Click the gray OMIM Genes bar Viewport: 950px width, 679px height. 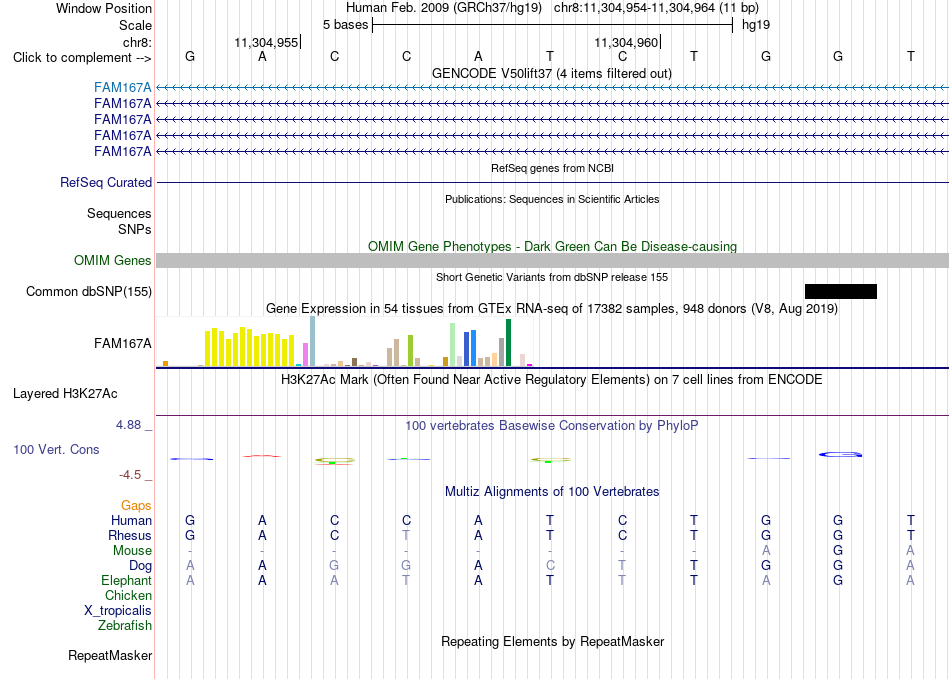552,260
